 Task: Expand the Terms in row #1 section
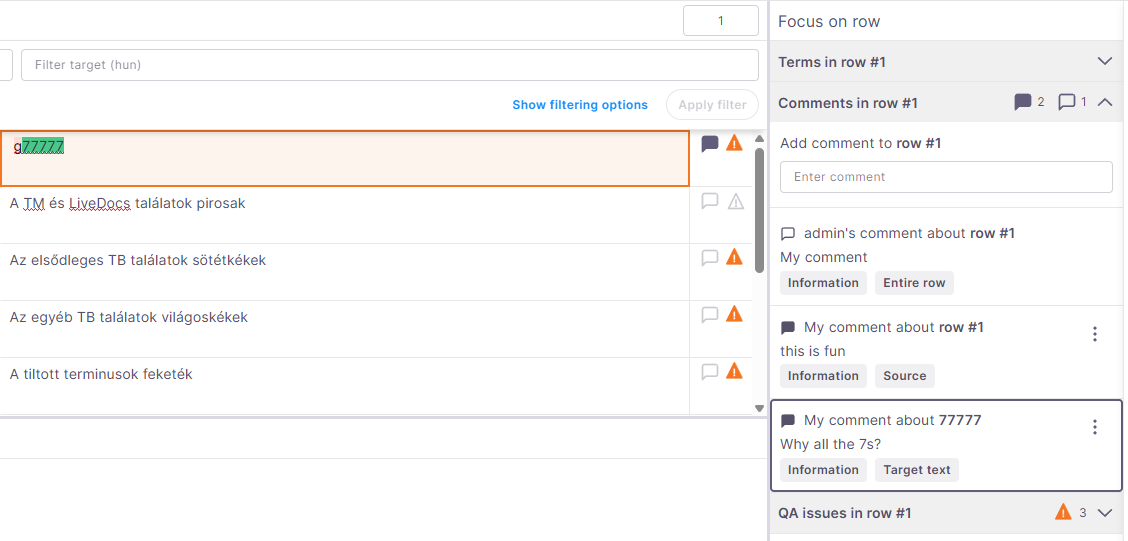[1105, 61]
